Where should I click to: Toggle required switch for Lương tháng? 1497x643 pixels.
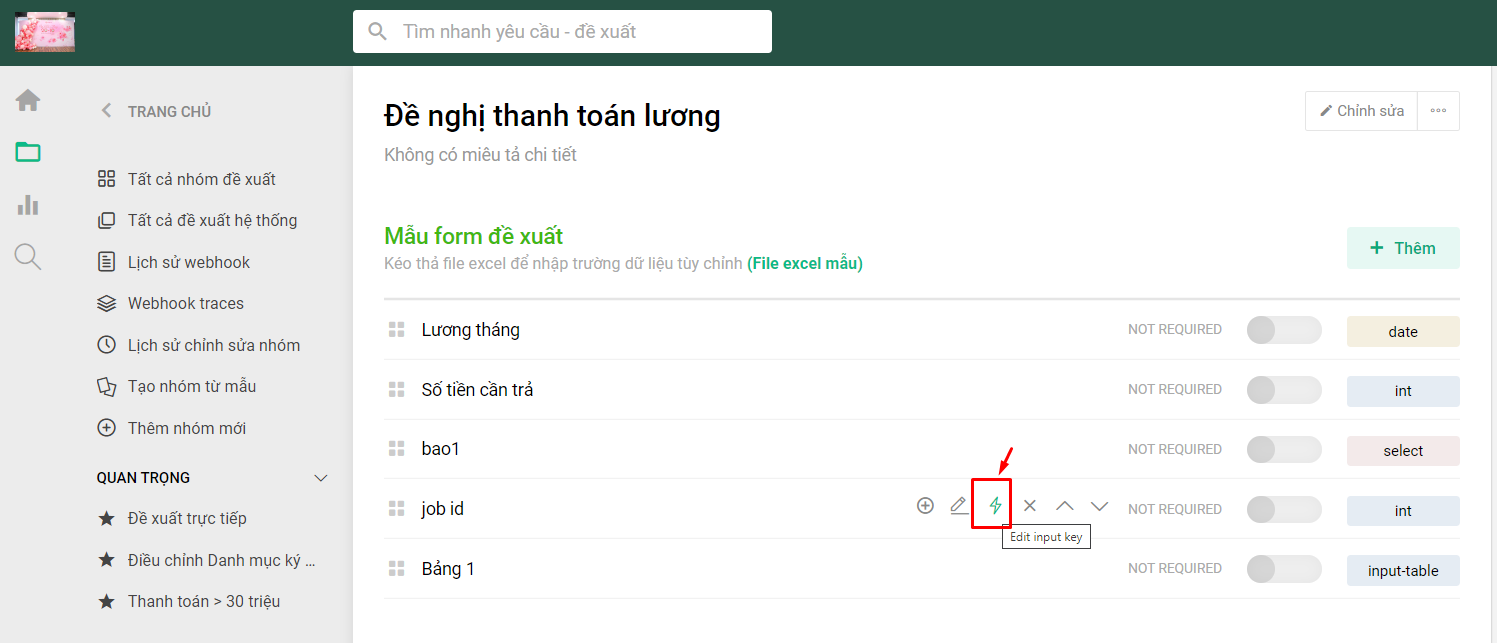point(1284,330)
